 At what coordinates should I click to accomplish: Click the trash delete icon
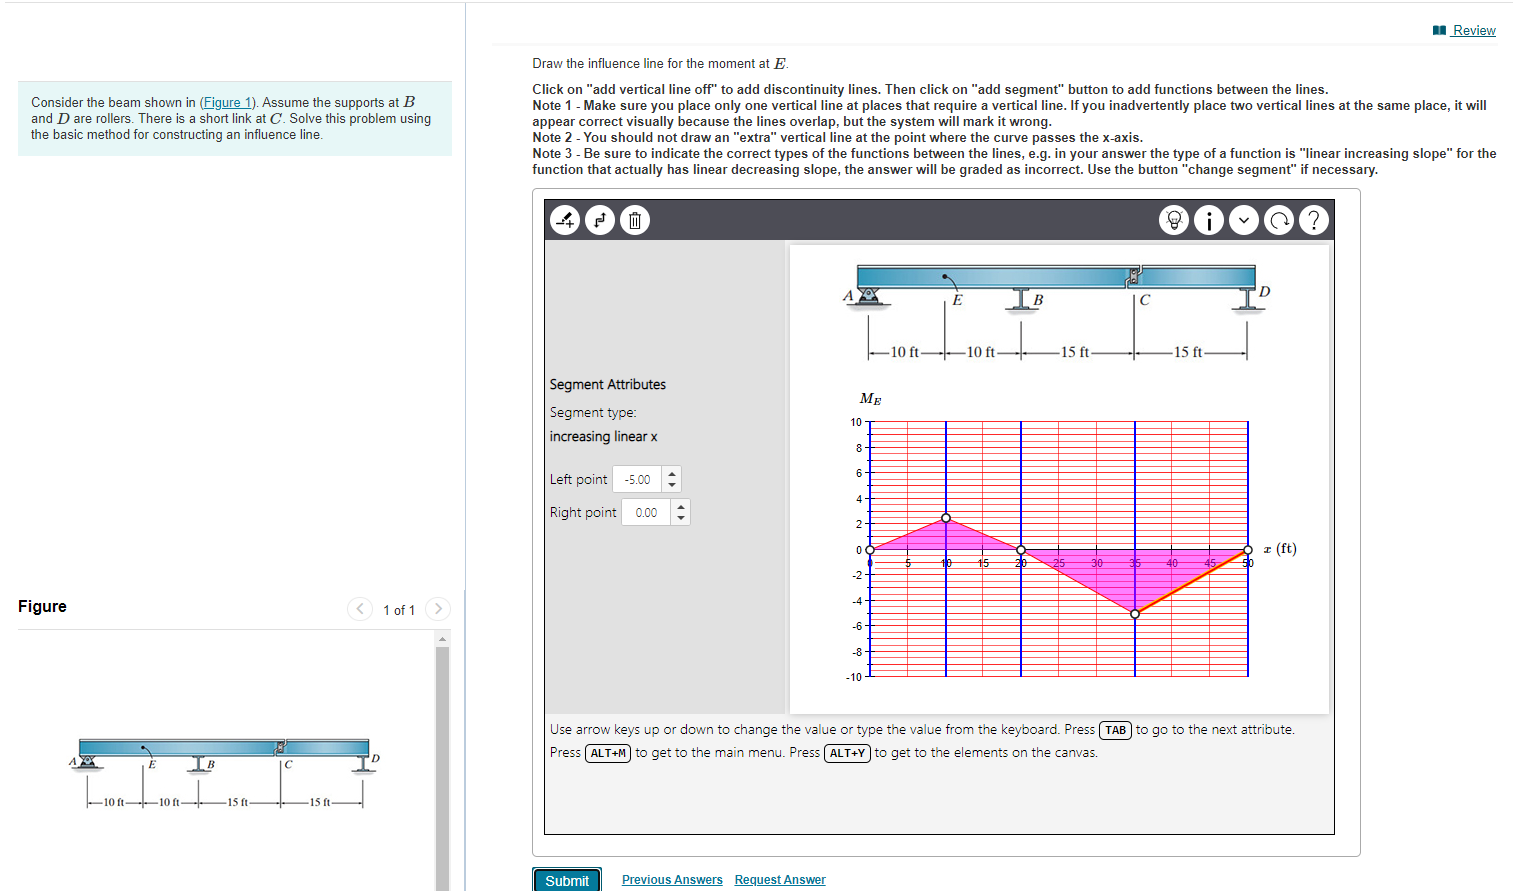pyautogui.click(x=635, y=220)
